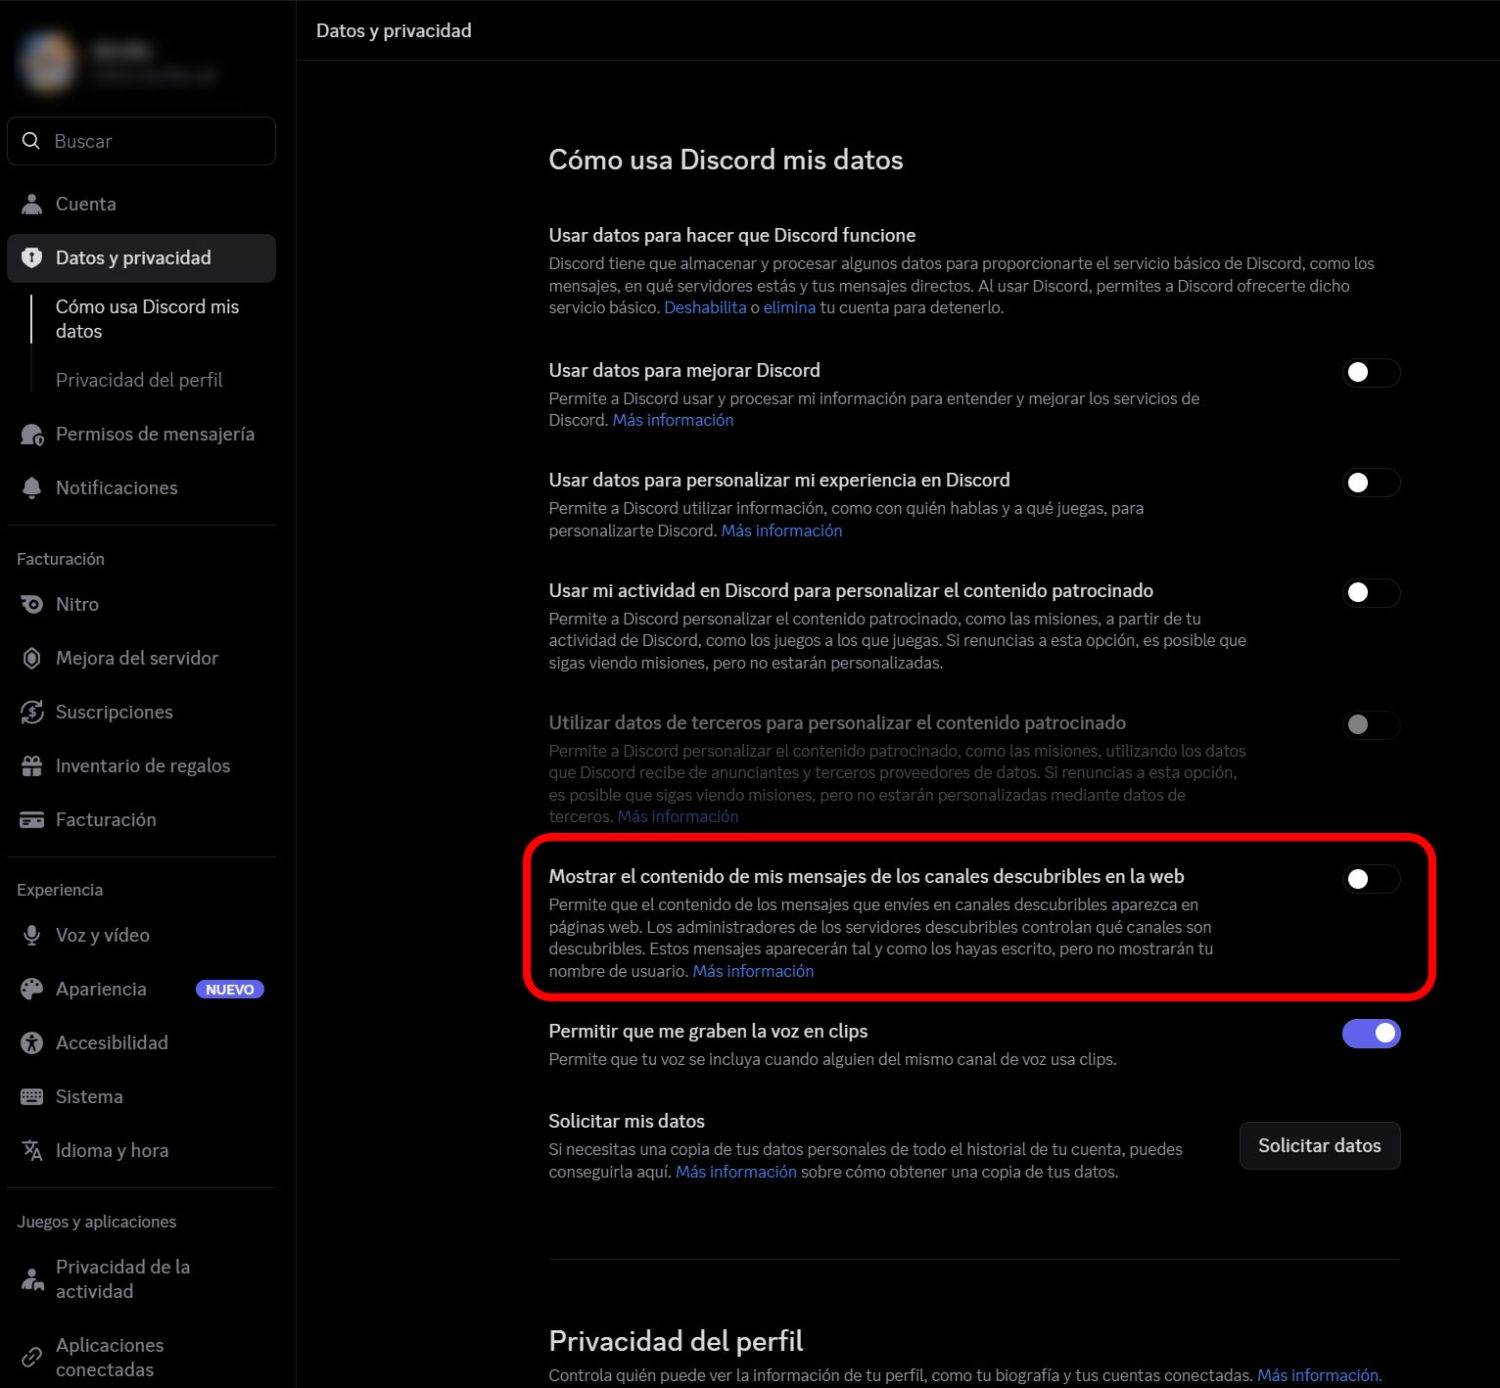This screenshot has height=1388, width=1500.
Task: Click the 'Permisos de mensajería' label
Action: (x=155, y=434)
